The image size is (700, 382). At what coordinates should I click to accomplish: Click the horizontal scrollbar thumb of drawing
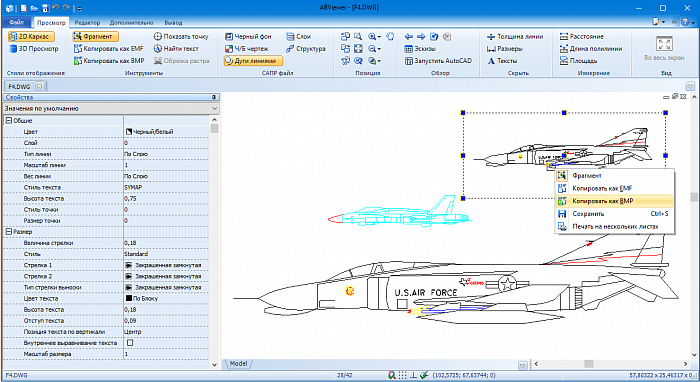click(x=589, y=364)
